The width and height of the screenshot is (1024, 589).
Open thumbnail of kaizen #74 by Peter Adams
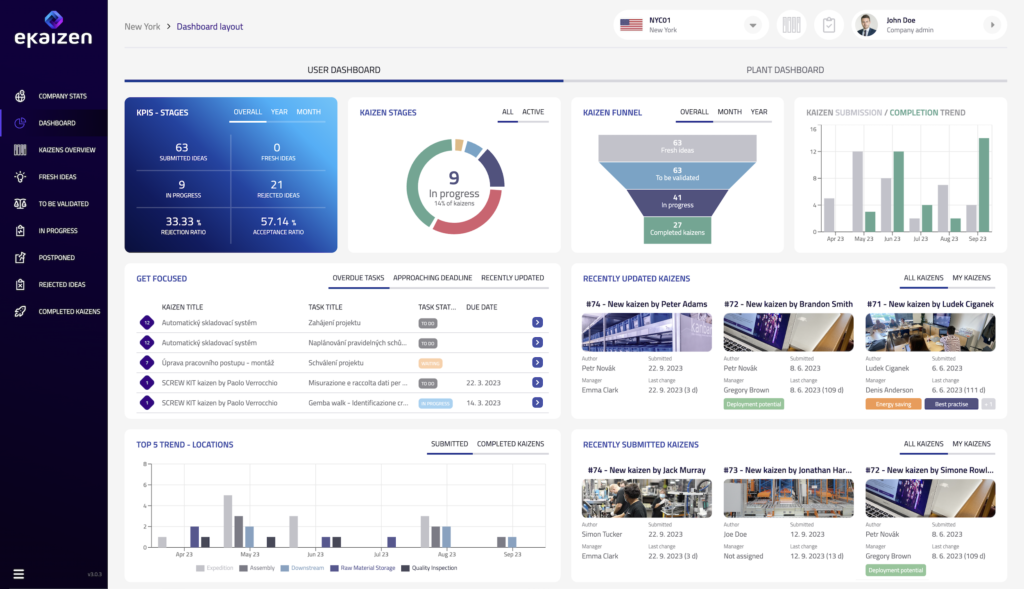point(646,332)
